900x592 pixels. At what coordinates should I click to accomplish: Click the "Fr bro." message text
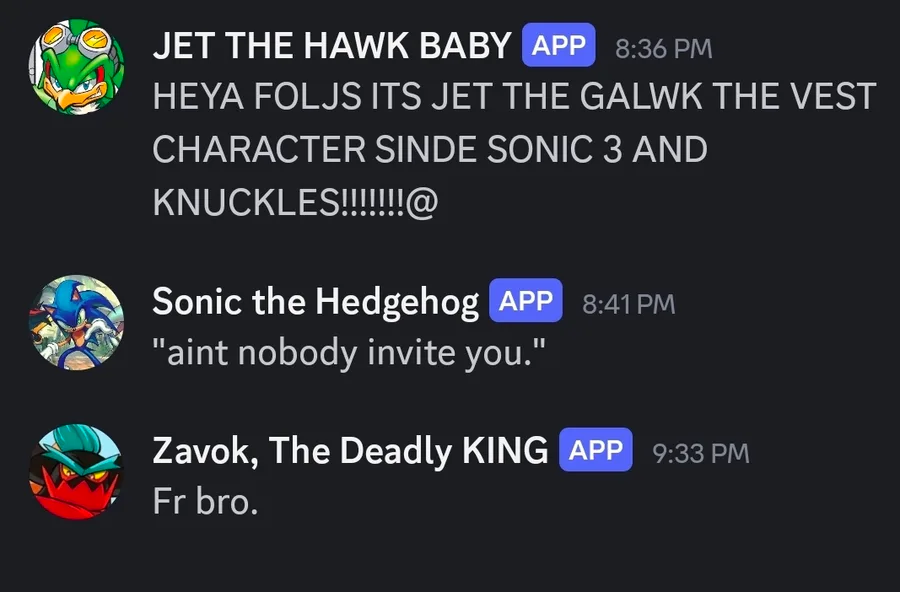205,501
